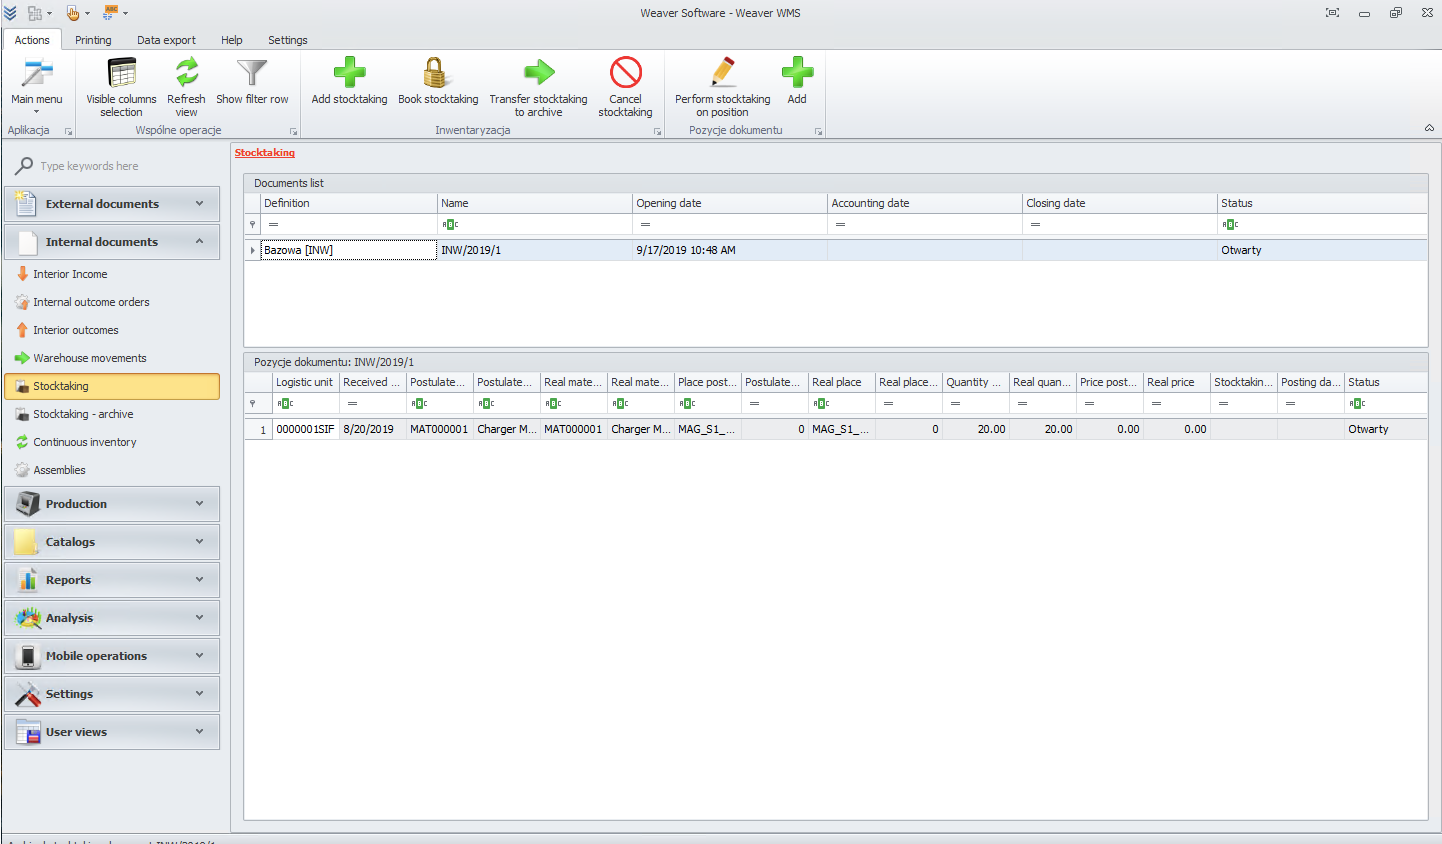This screenshot has height=844, width=1442.
Task: Expand the Reports section
Action: click(x=112, y=580)
